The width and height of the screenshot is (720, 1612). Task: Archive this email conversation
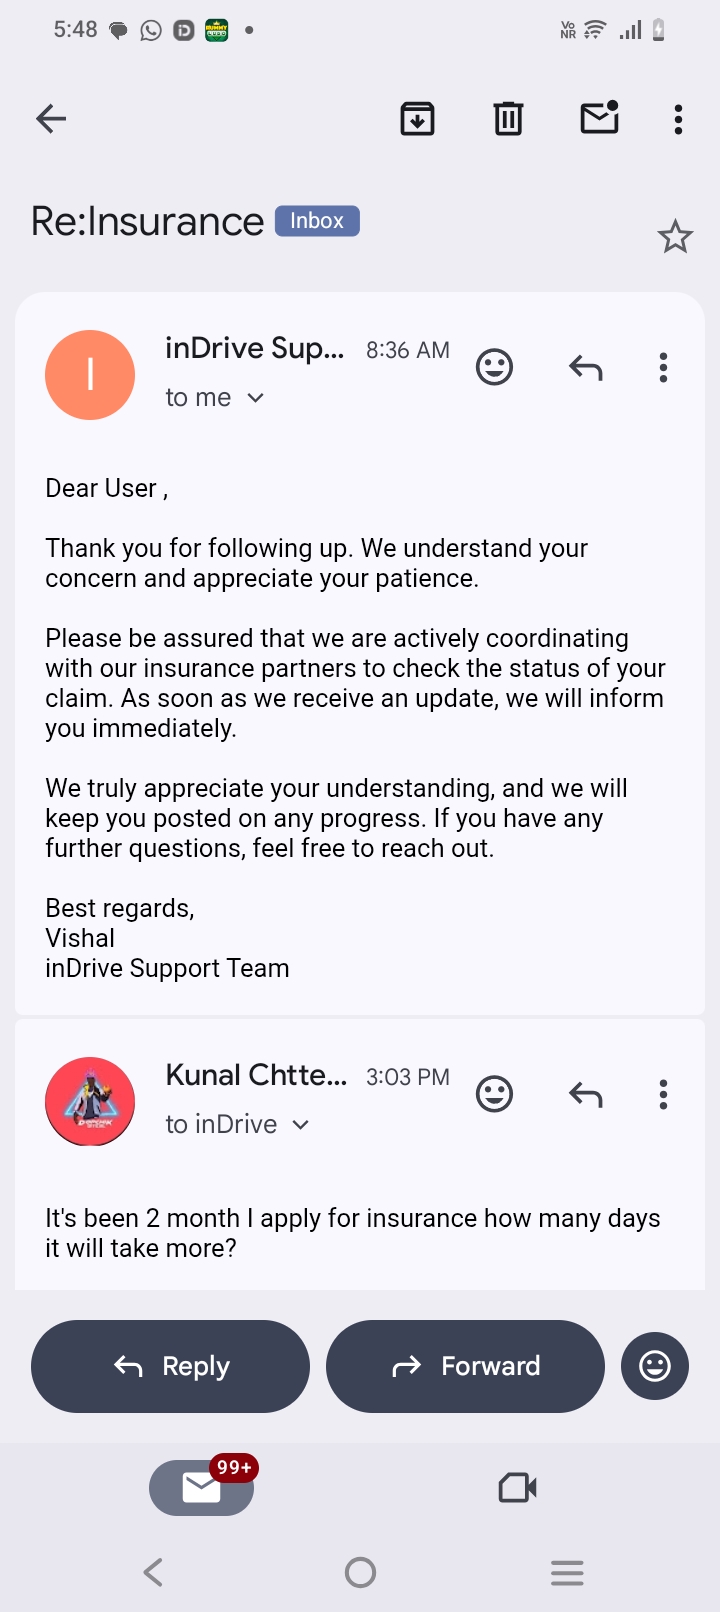417,119
